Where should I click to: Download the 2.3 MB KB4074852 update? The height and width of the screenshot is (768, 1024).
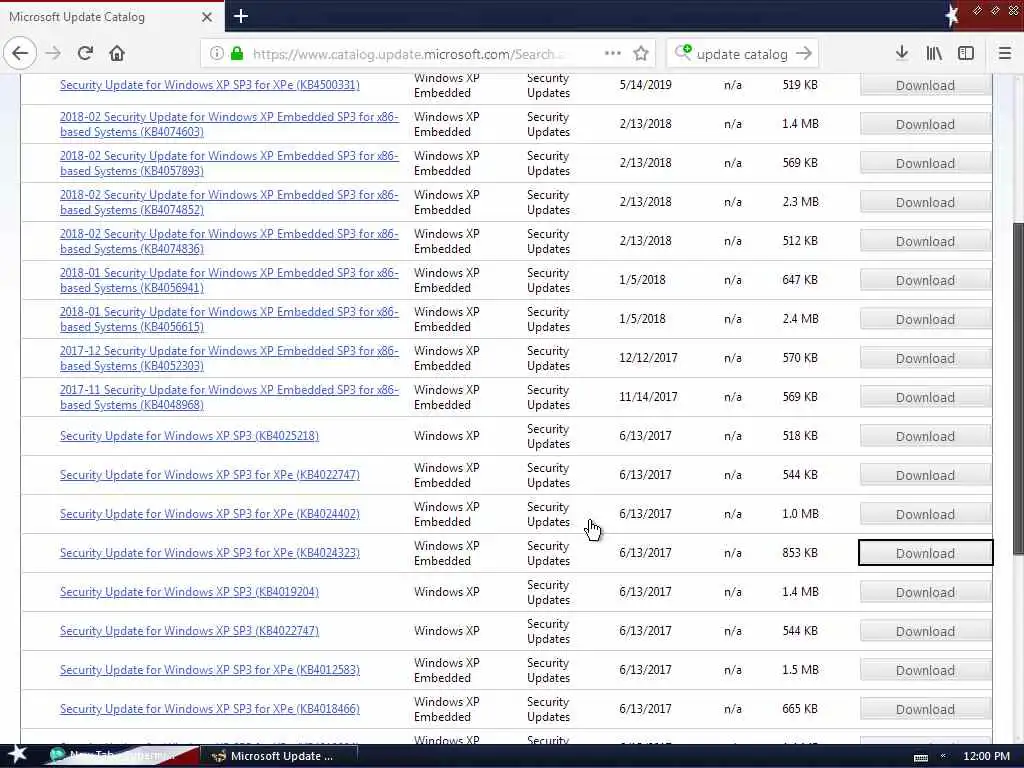pyautogui.click(x=925, y=202)
